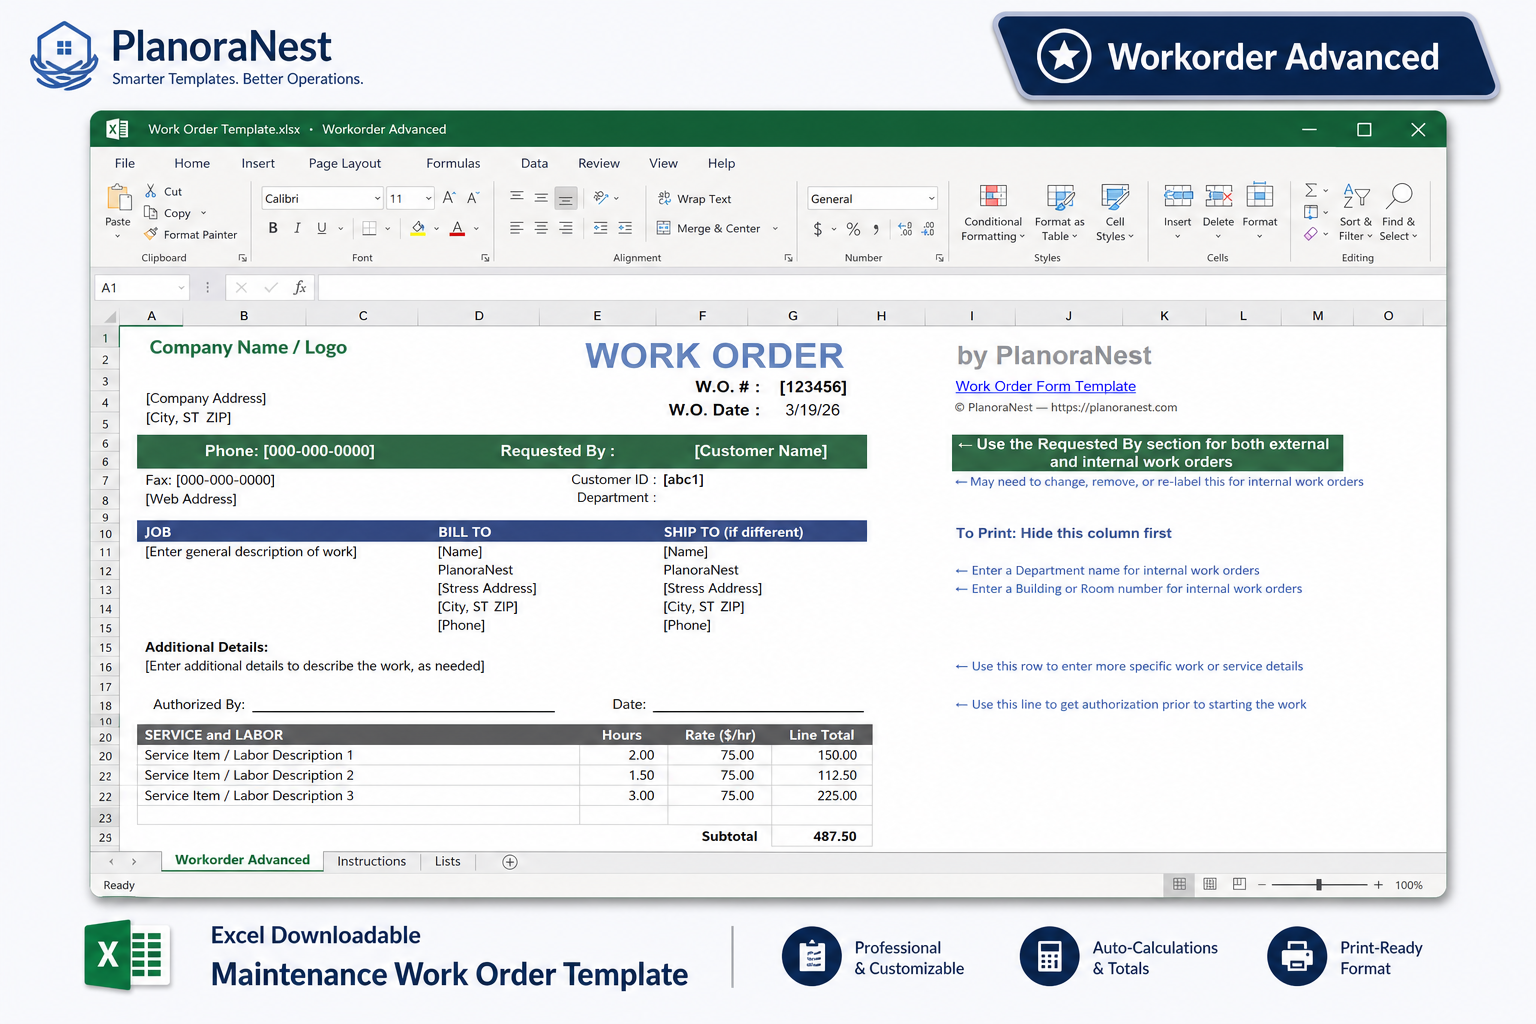Click the Fill Color bucket icon
This screenshot has height=1024, width=1536.
click(418, 228)
